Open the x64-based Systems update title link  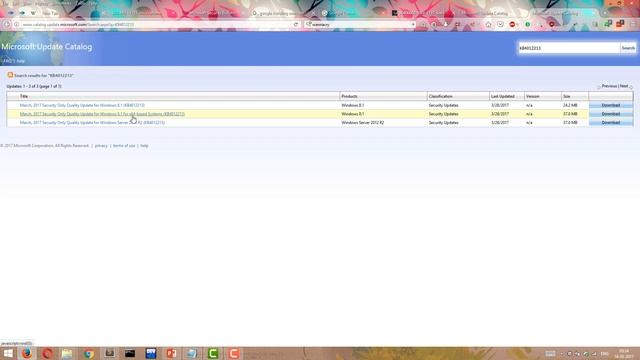point(102,114)
